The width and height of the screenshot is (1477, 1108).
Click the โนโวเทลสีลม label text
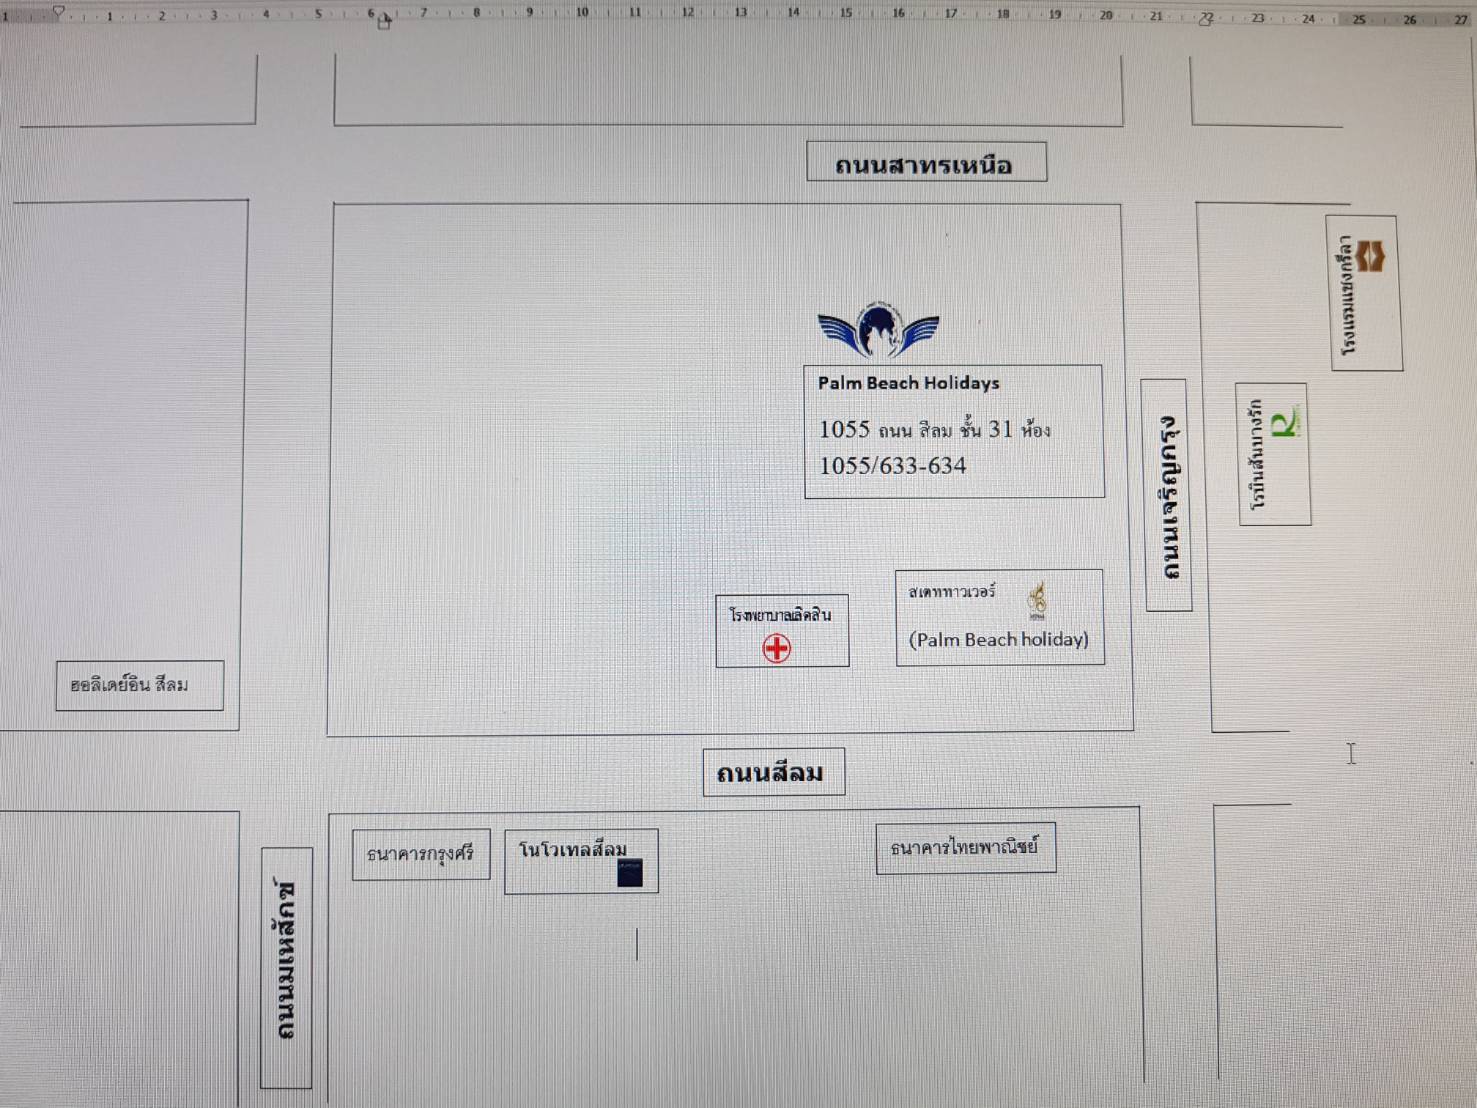(x=573, y=849)
